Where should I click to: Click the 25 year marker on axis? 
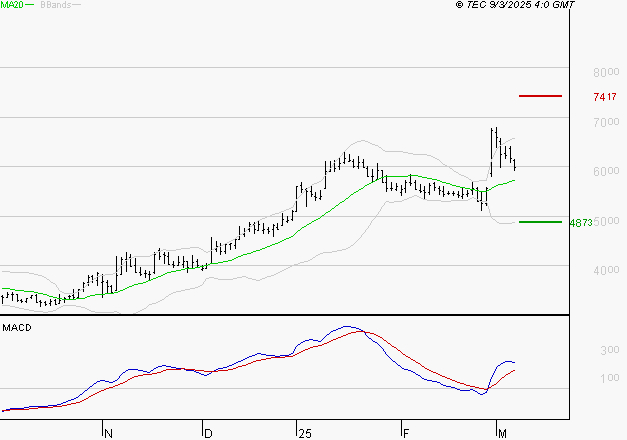305,434
